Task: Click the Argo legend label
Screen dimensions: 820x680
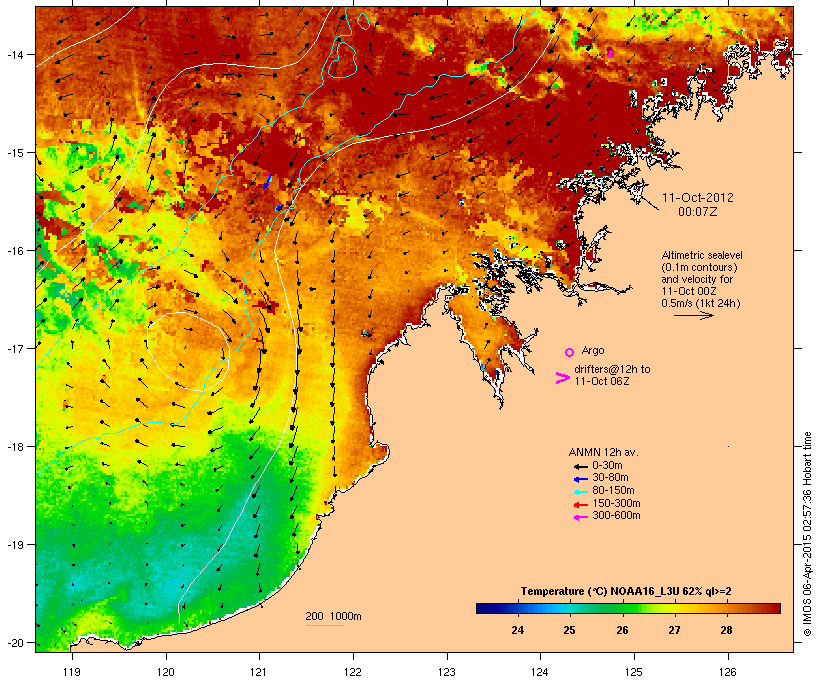Action: tap(593, 350)
